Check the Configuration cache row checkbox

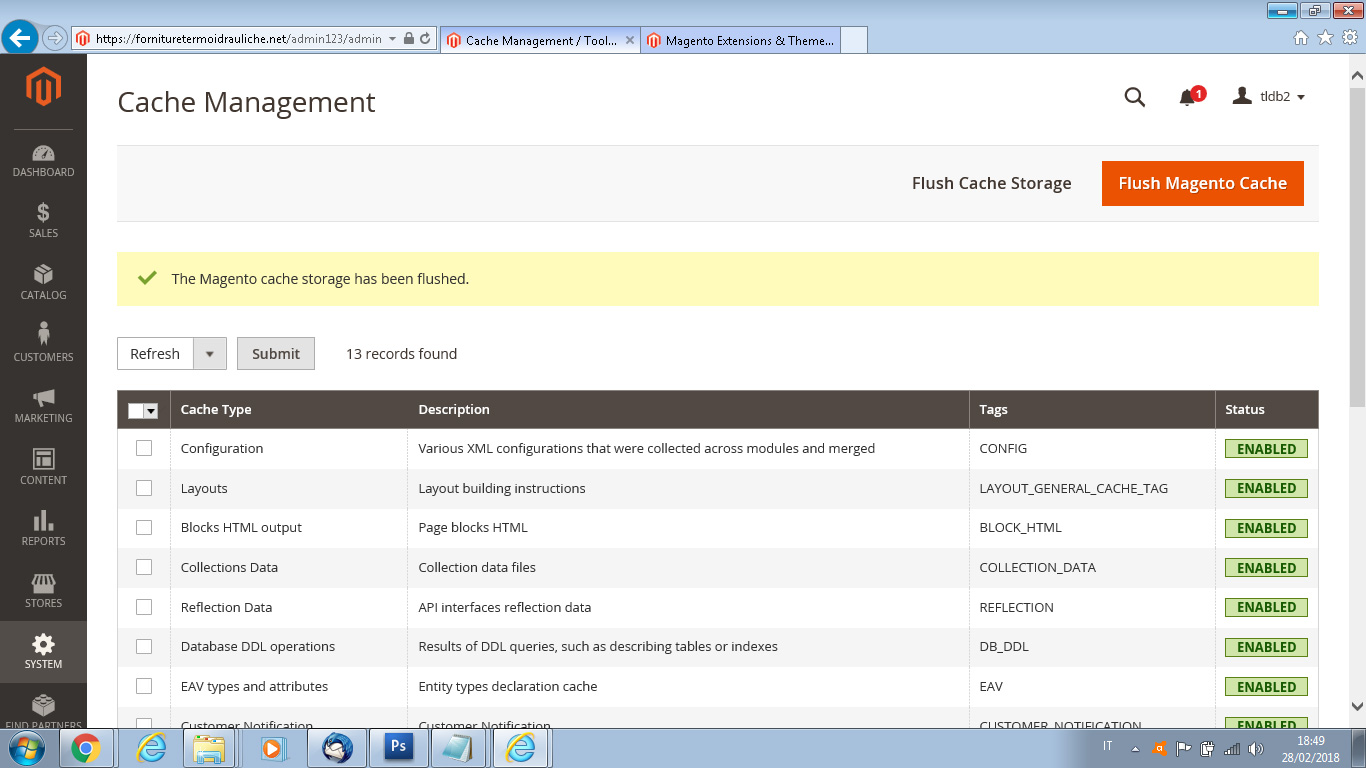[x=144, y=448]
